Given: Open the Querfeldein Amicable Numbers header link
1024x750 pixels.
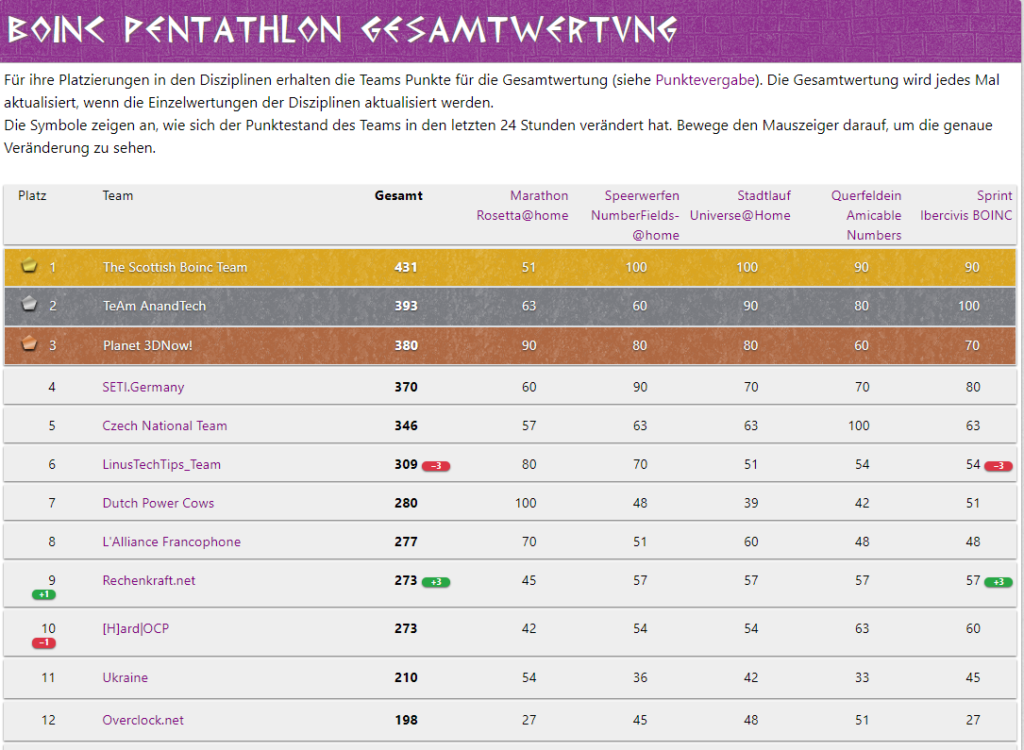Looking at the screenshot, I should [x=866, y=215].
